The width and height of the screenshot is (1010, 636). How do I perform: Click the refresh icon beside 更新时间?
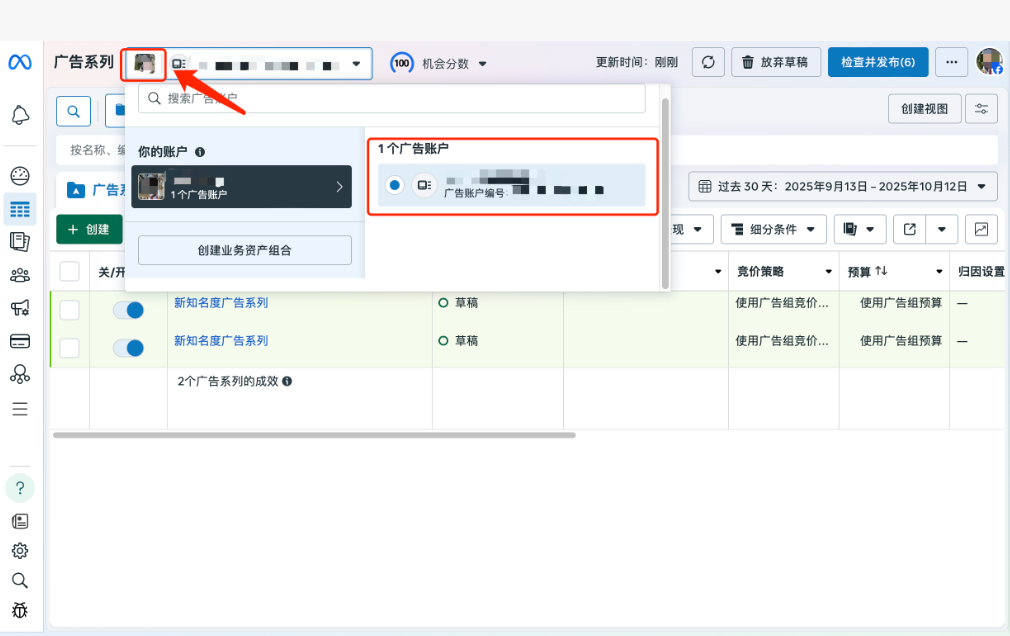[x=708, y=63]
